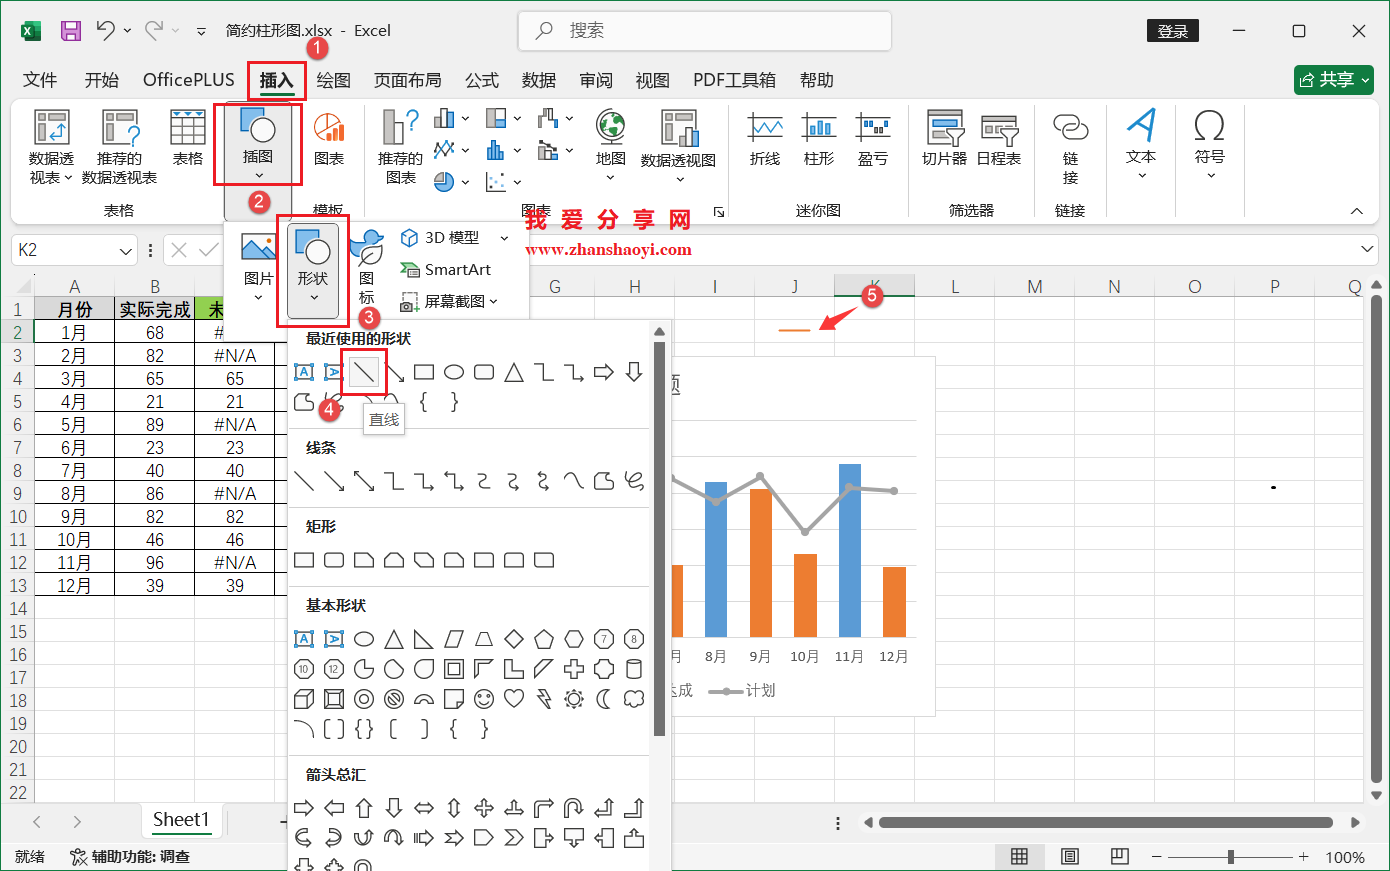Image resolution: width=1390 pixels, height=871 pixels.
Task: Open the 开始 ribbon tab
Action: [101, 80]
